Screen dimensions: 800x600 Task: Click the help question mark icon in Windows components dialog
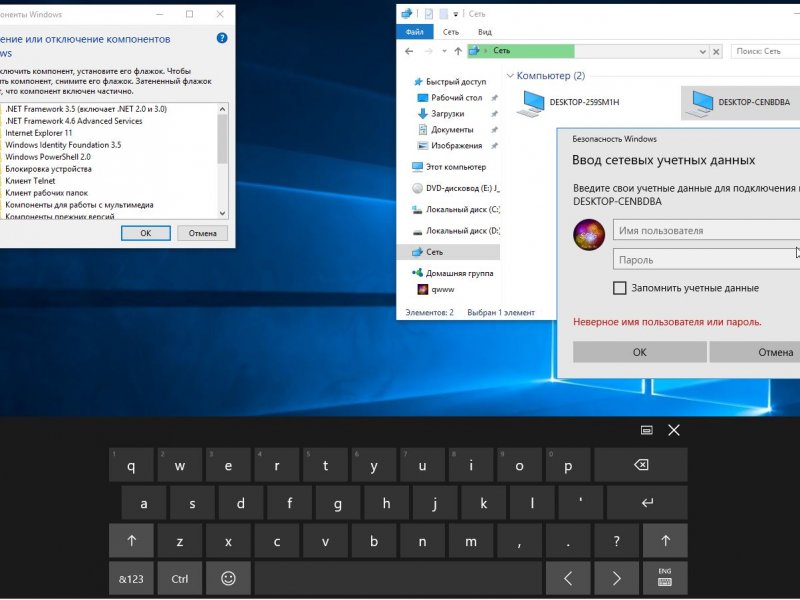click(x=222, y=38)
